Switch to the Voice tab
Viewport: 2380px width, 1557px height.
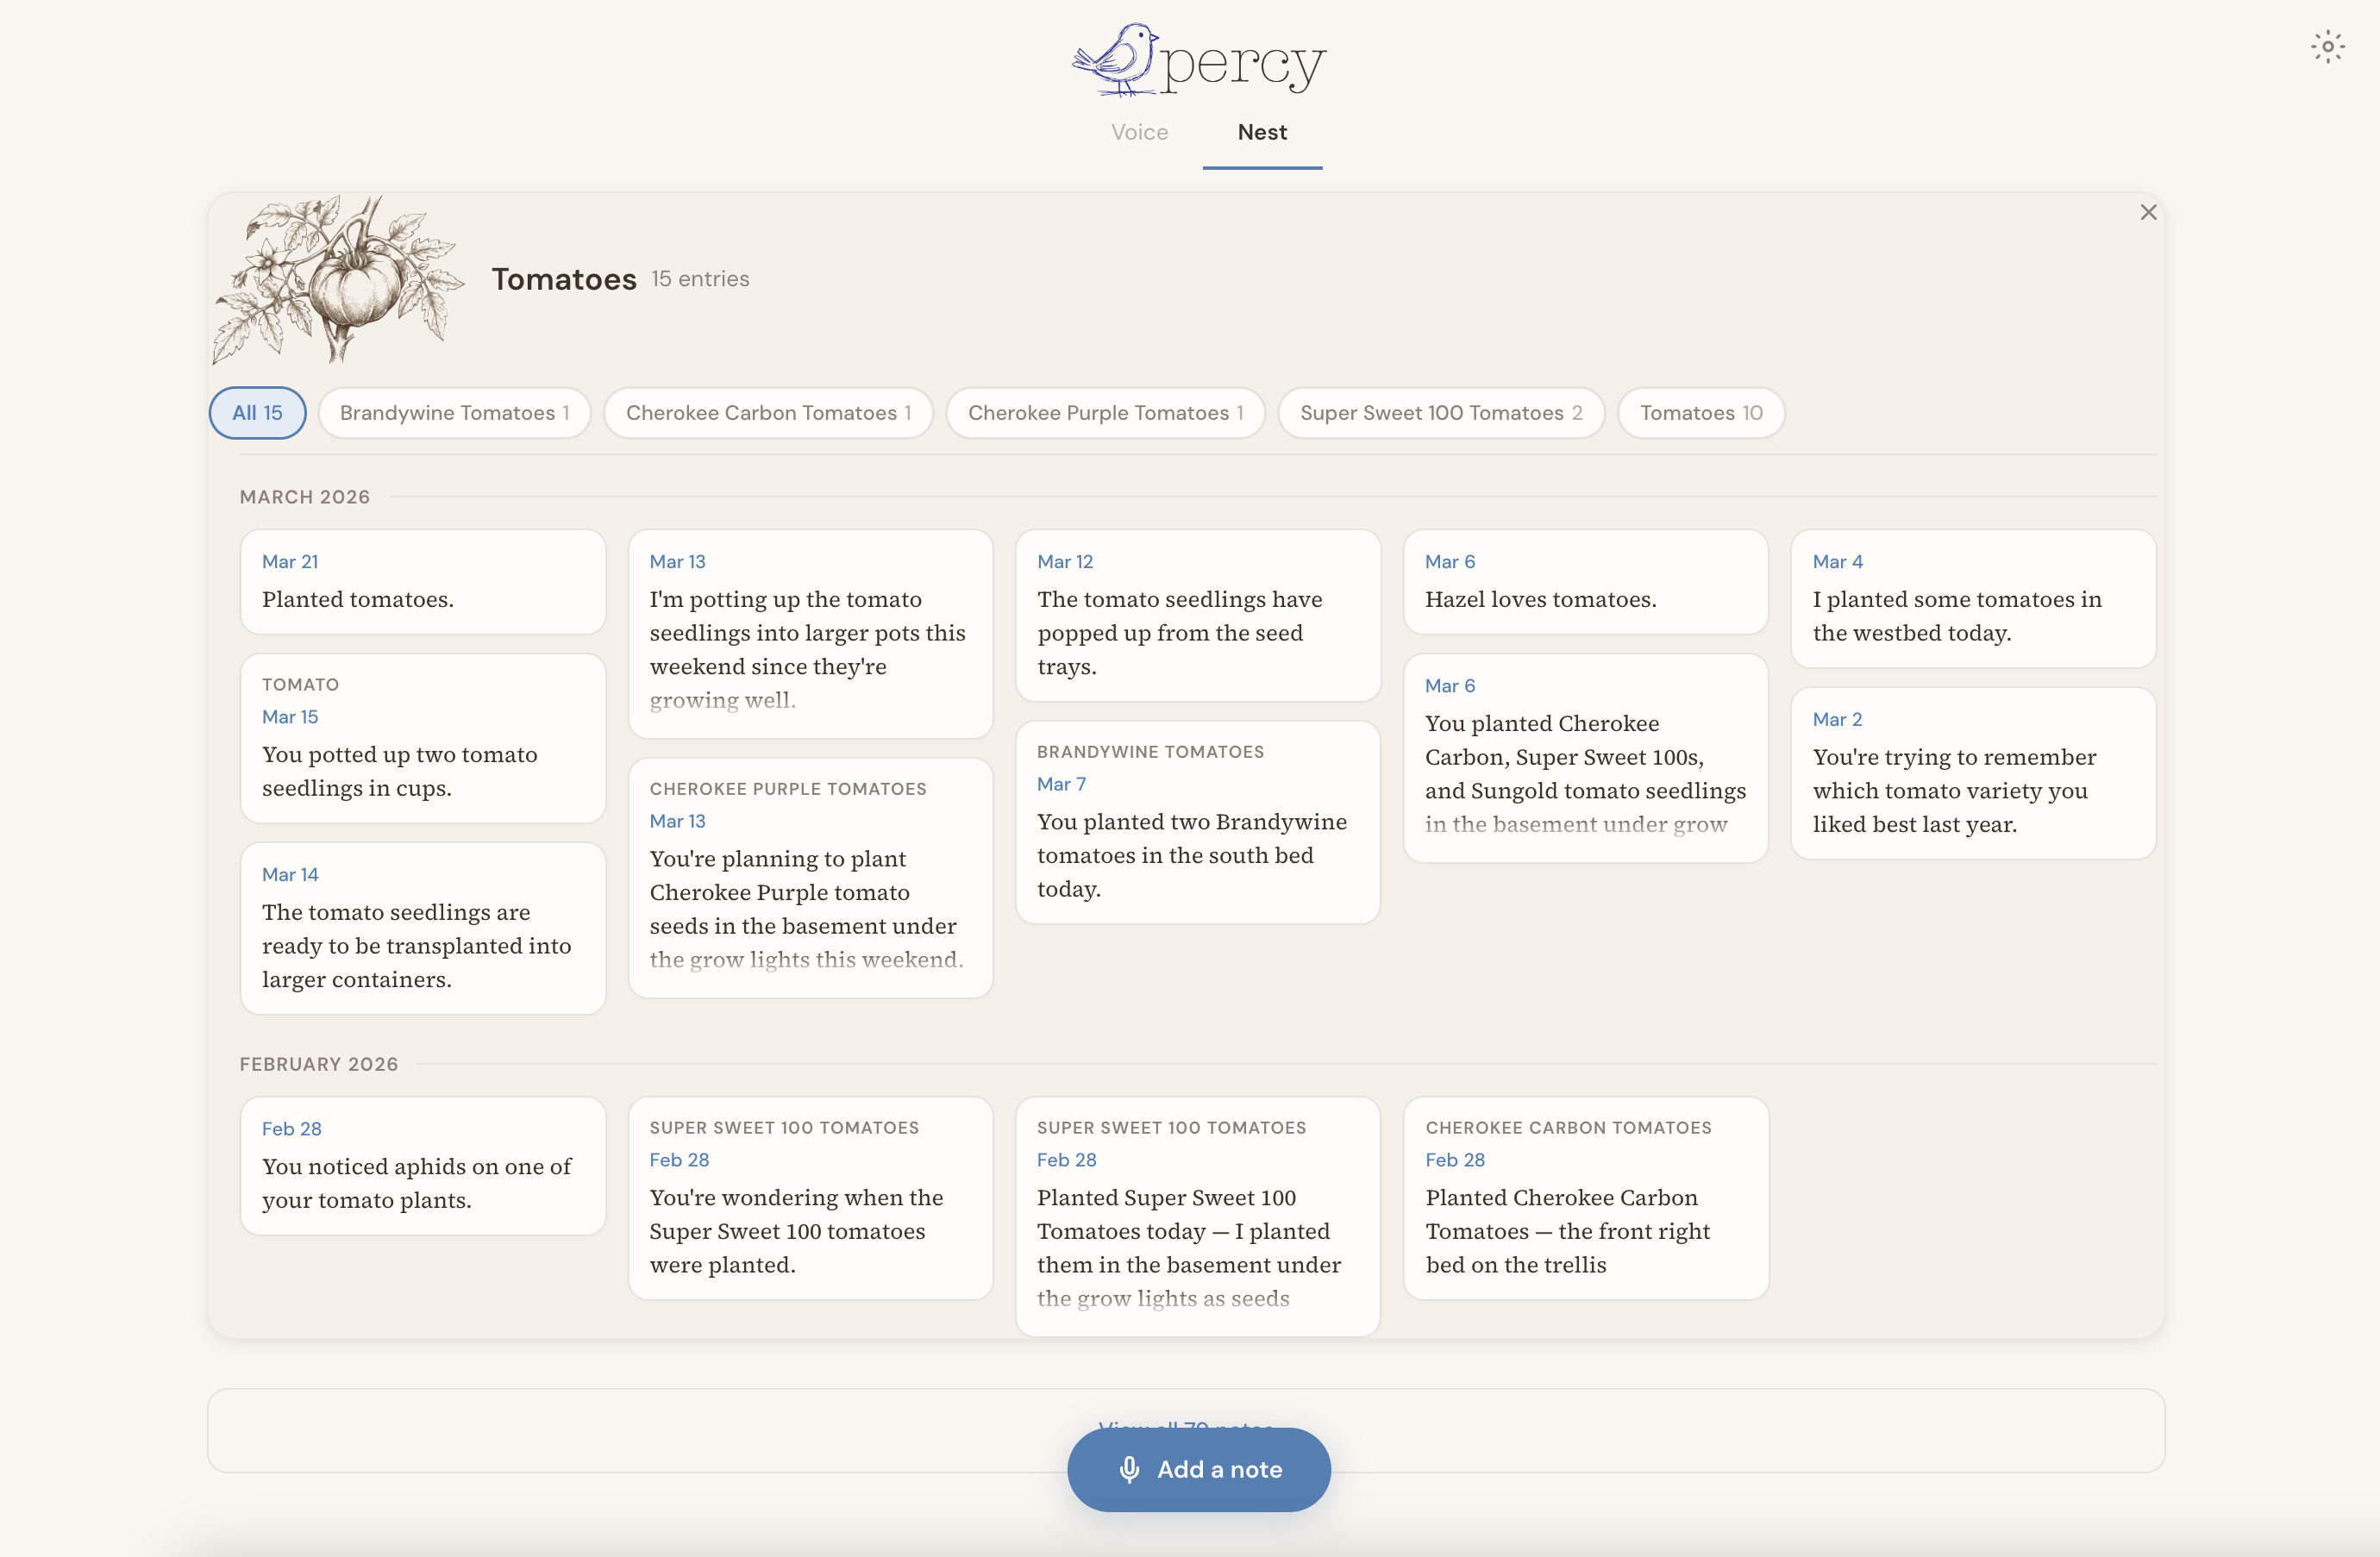1139,132
